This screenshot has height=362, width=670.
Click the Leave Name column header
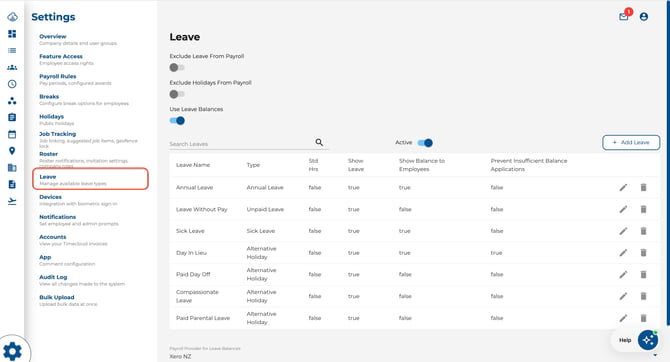(x=193, y=165)
